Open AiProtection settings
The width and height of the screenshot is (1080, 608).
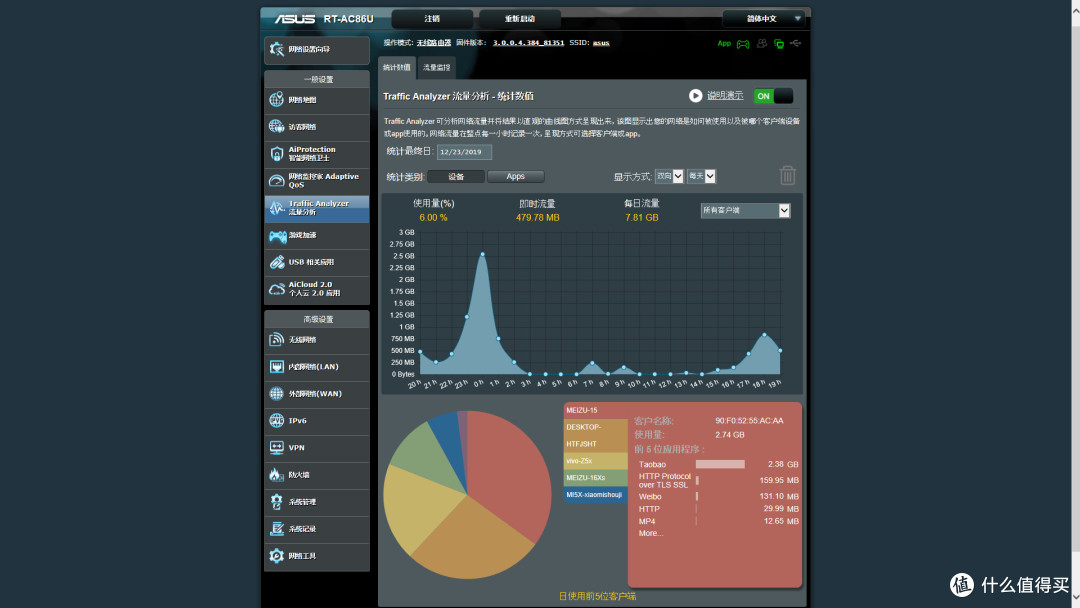coord(317,154)
